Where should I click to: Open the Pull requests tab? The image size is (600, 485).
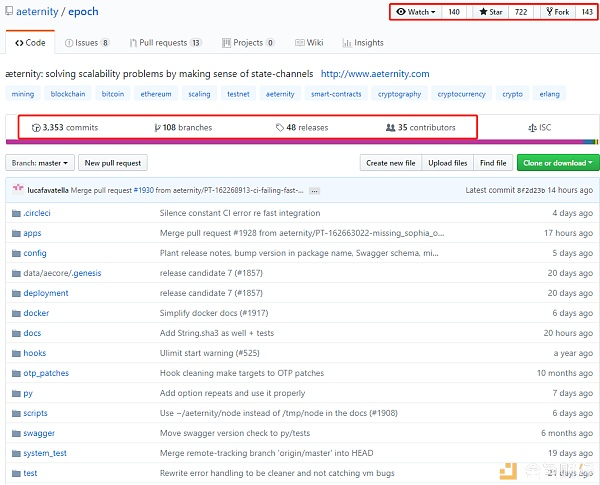point(166,42)
